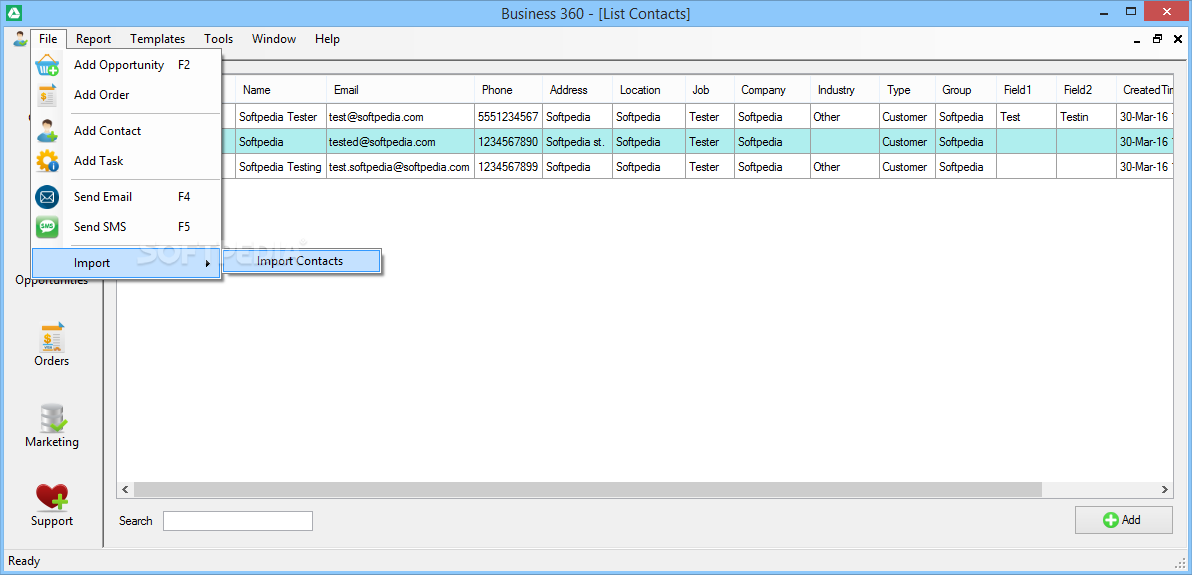
Task: Open the Orders sidebar icon
Action: (x=52, y=338)
